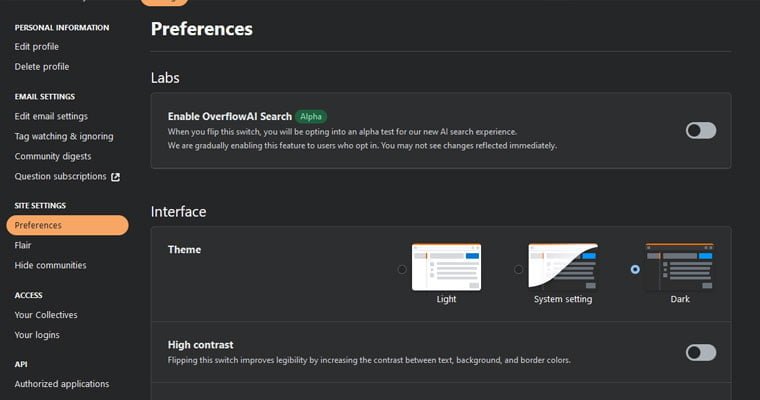Click the Labs section heading
Screen dimensions: 760x400
pyautogui.click(x=165, y=78)
